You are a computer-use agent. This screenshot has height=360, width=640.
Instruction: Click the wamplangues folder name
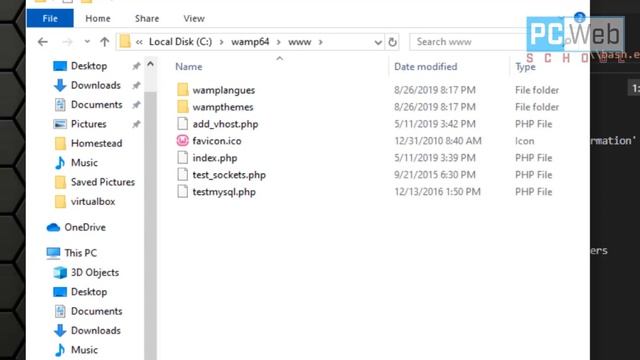point(224,90)
